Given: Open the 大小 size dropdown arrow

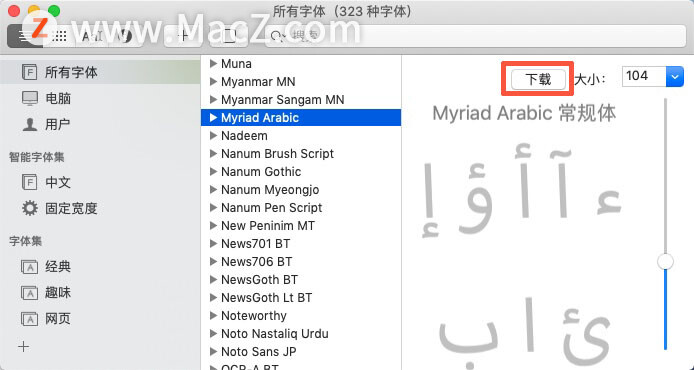Looking at the screenshot, I should [x=675, y=77].
